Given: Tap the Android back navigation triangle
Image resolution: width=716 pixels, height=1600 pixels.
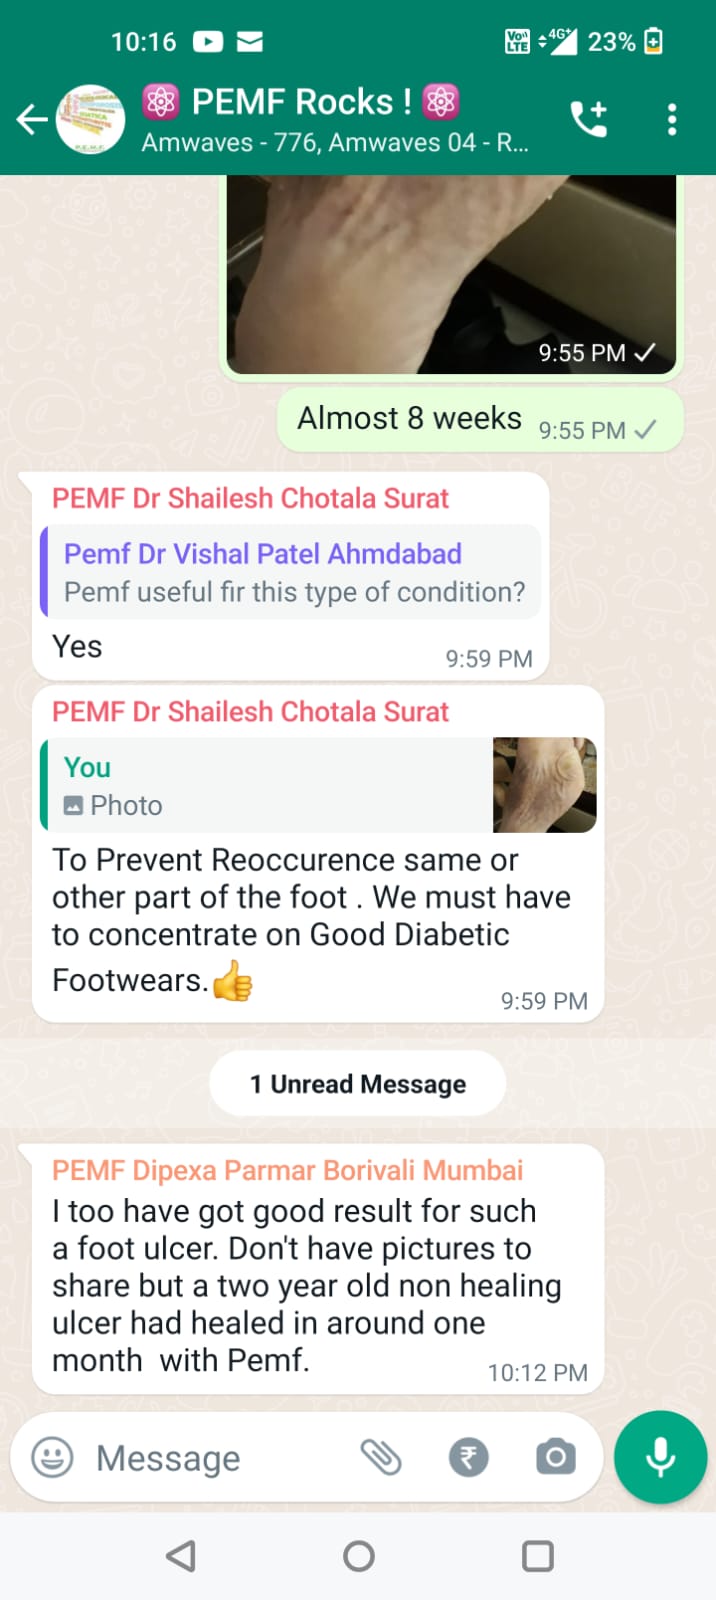Looking at the screenshot, I should [180, 1556].
